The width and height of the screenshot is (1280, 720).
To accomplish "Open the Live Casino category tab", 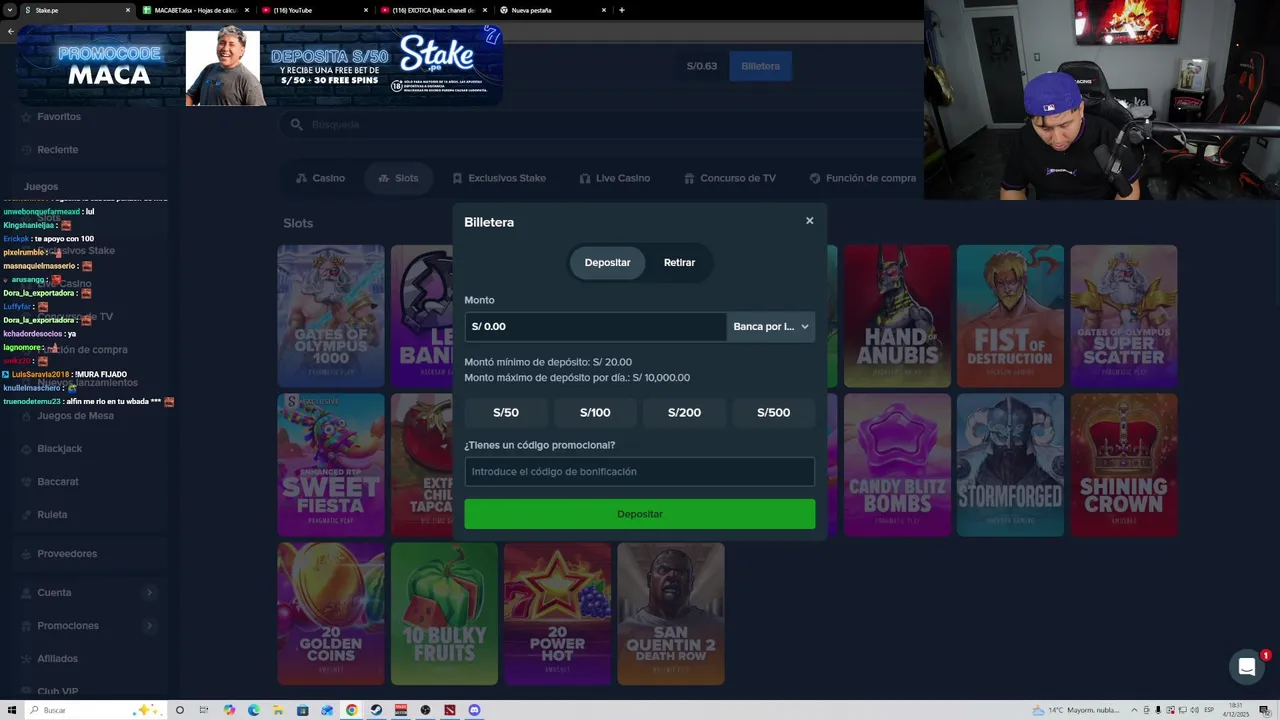I will (x=615, y=178).
